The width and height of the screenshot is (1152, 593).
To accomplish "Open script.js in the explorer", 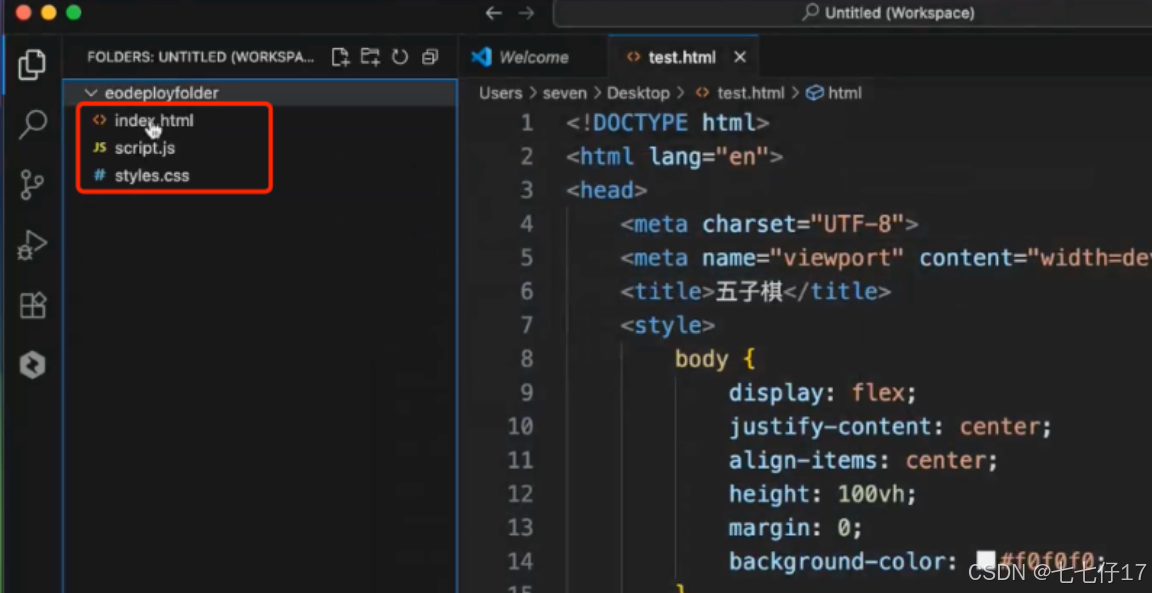I will point(145,148).
